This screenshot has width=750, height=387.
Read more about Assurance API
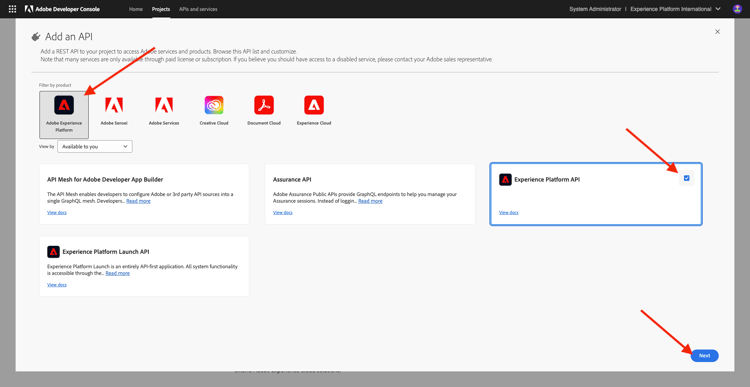pos(370,201)
